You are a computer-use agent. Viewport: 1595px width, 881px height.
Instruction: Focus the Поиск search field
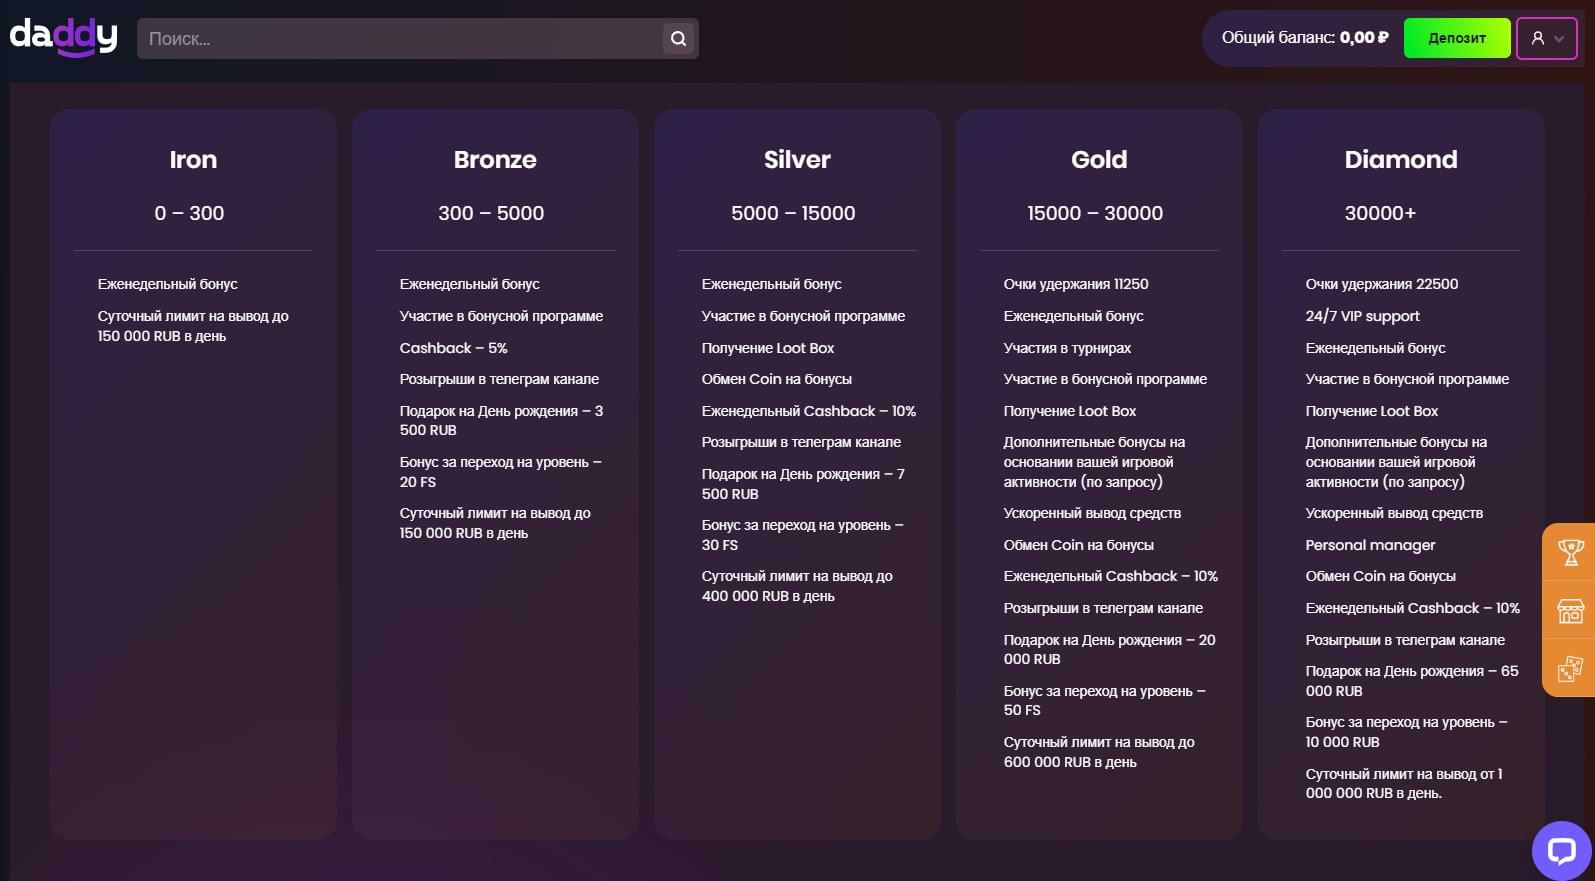pyautogui.click(x=400, y=39)
